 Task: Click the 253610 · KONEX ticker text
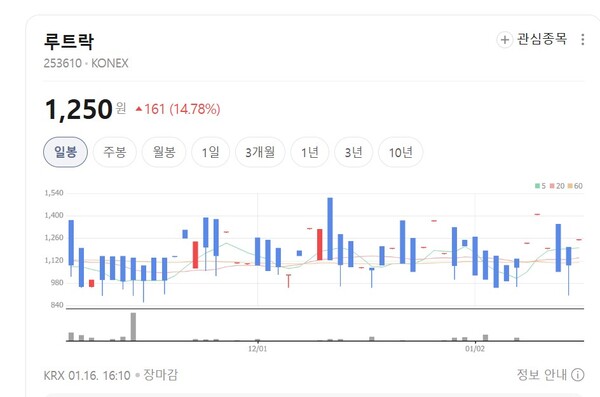pos(86,63)
